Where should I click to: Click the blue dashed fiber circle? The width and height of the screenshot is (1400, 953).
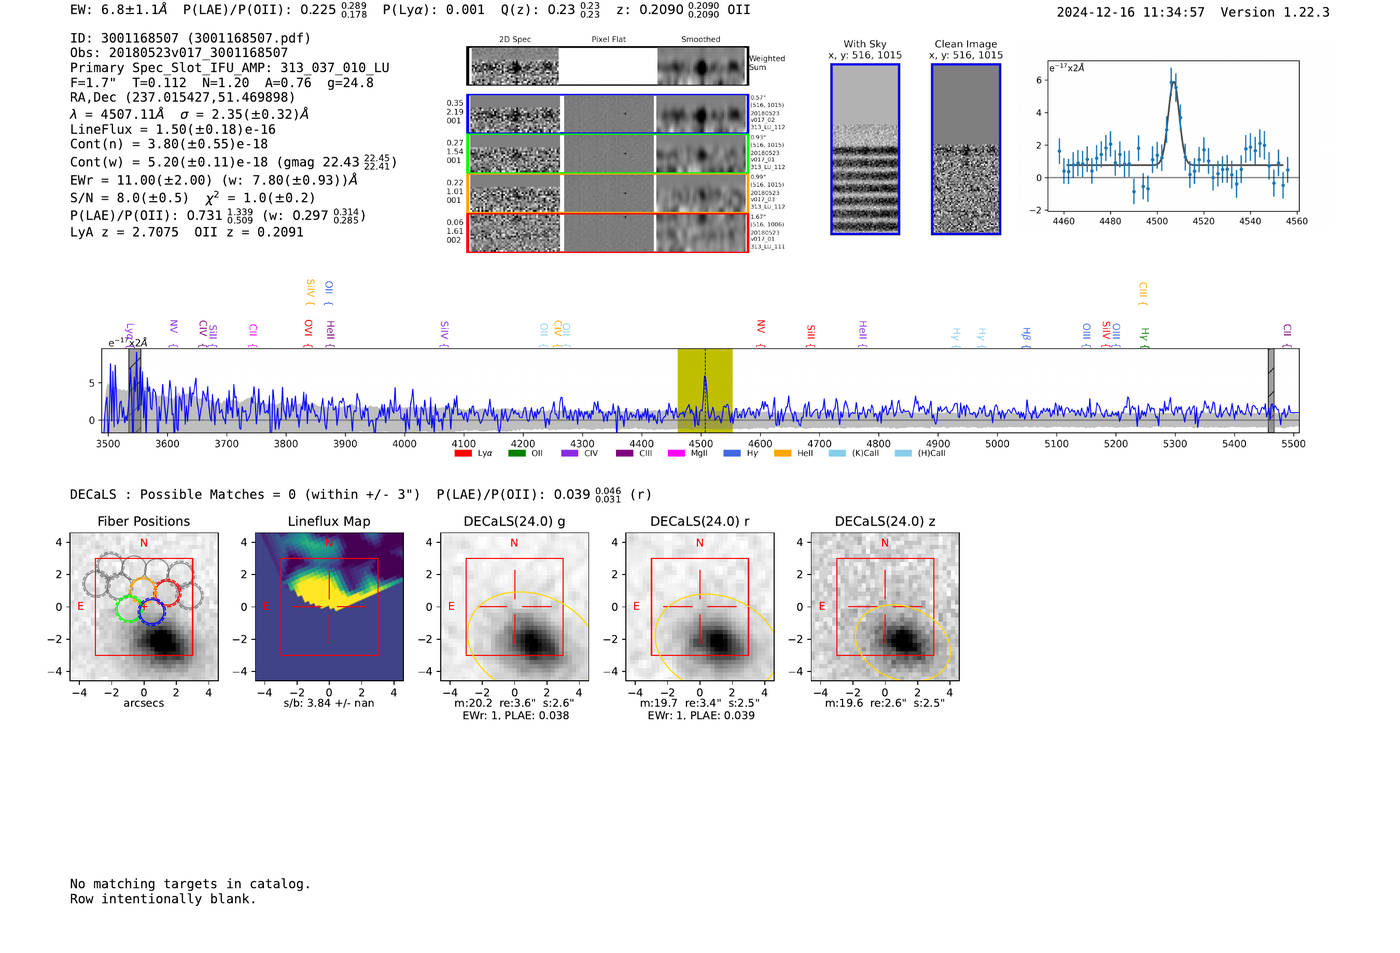pyautogui.click(x=152, y=611)
